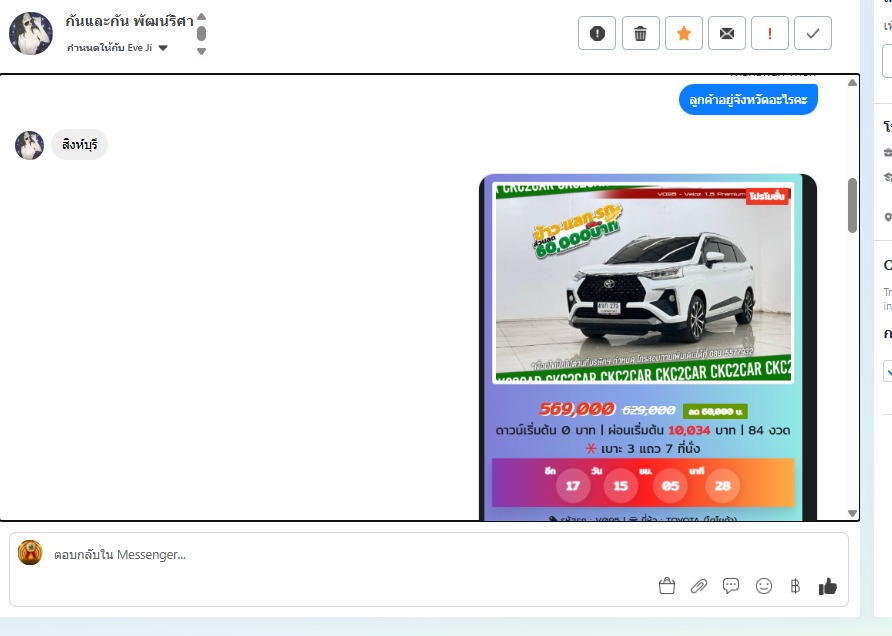Mark as unread with the envelope icon
Image resolution: width=892 pixels, height=636 pixels.
tap(727, 34)
